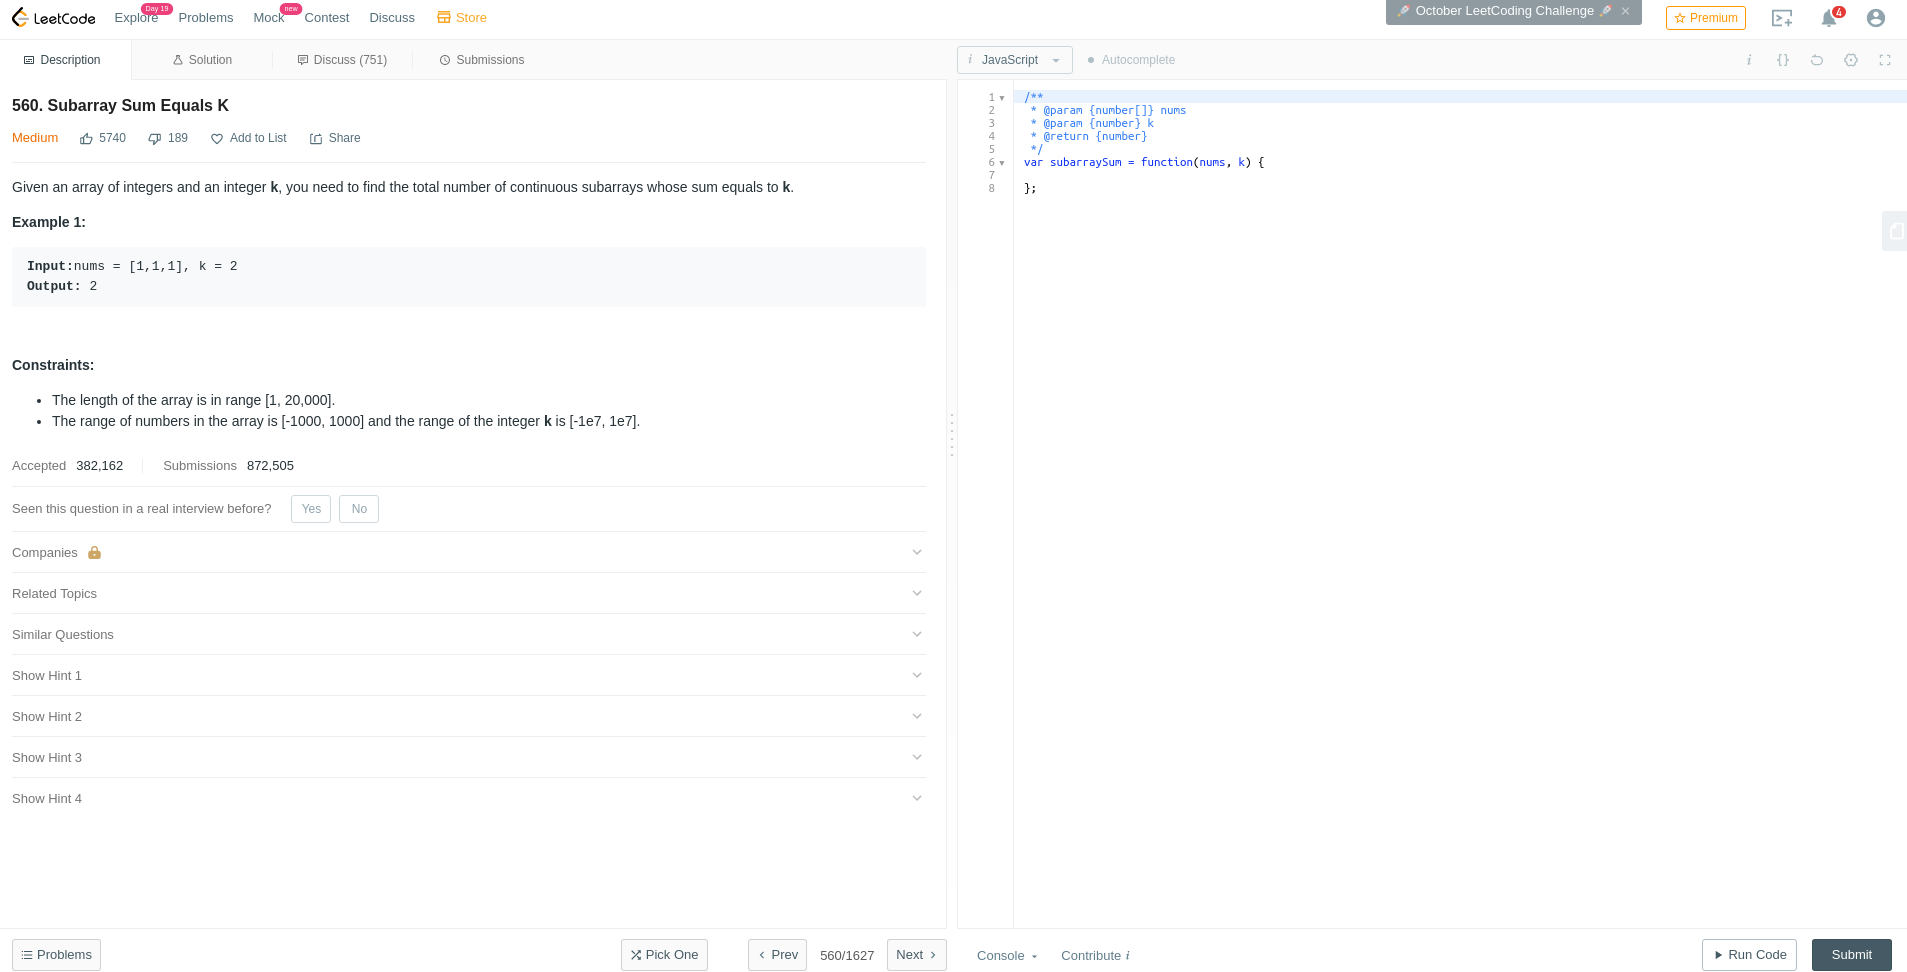Open the Discuss (751) tab
The height and width of the screenshot is (972, 1907).
[x=342, y=60]
